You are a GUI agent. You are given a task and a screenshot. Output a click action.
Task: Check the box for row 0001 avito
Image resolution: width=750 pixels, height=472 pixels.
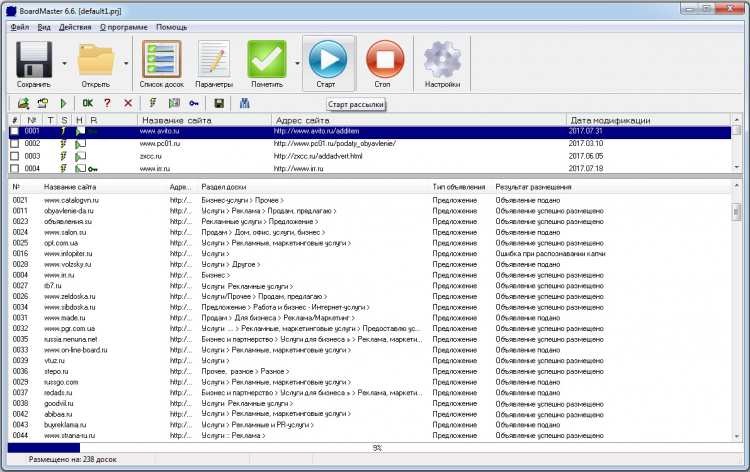click(14, 131)
